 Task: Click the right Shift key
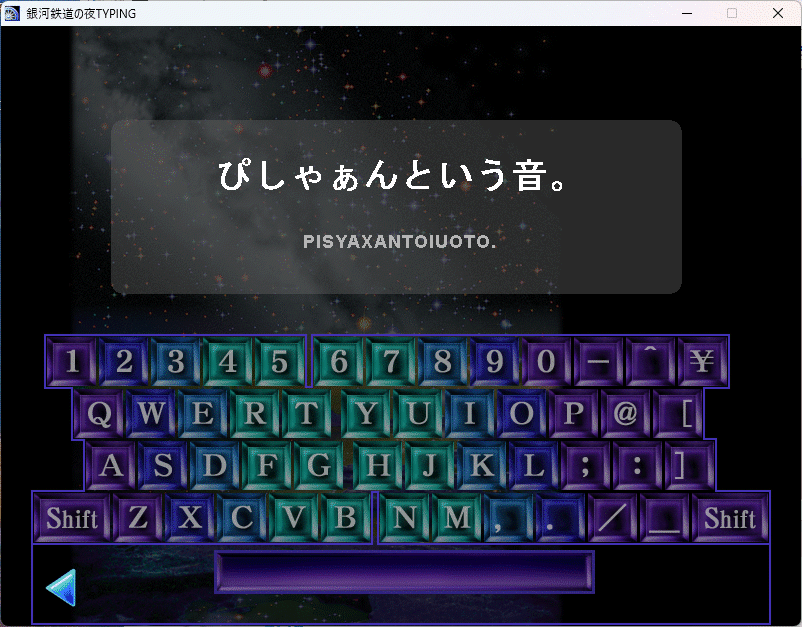coord(730,519)
